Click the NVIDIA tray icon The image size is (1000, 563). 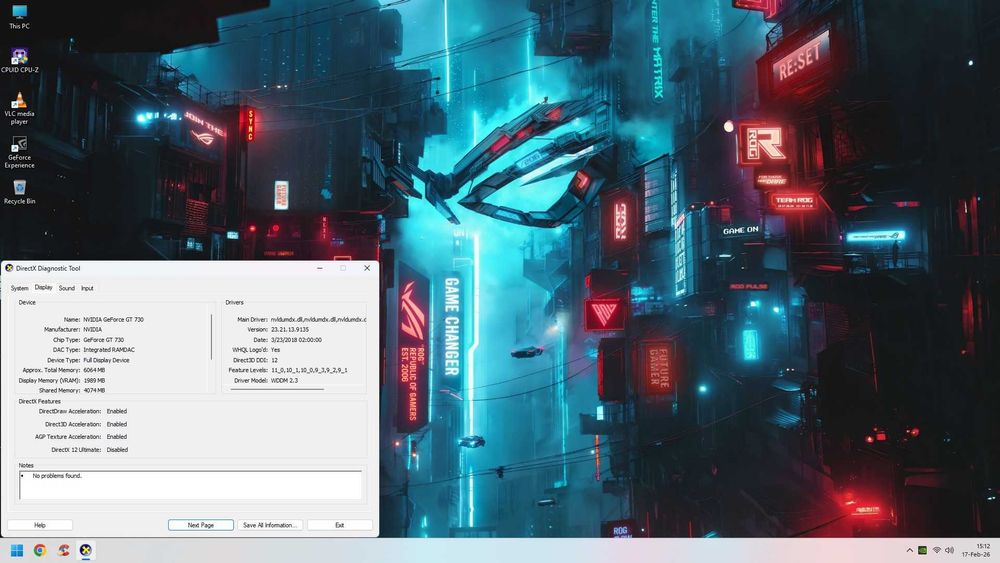(922, 550)
